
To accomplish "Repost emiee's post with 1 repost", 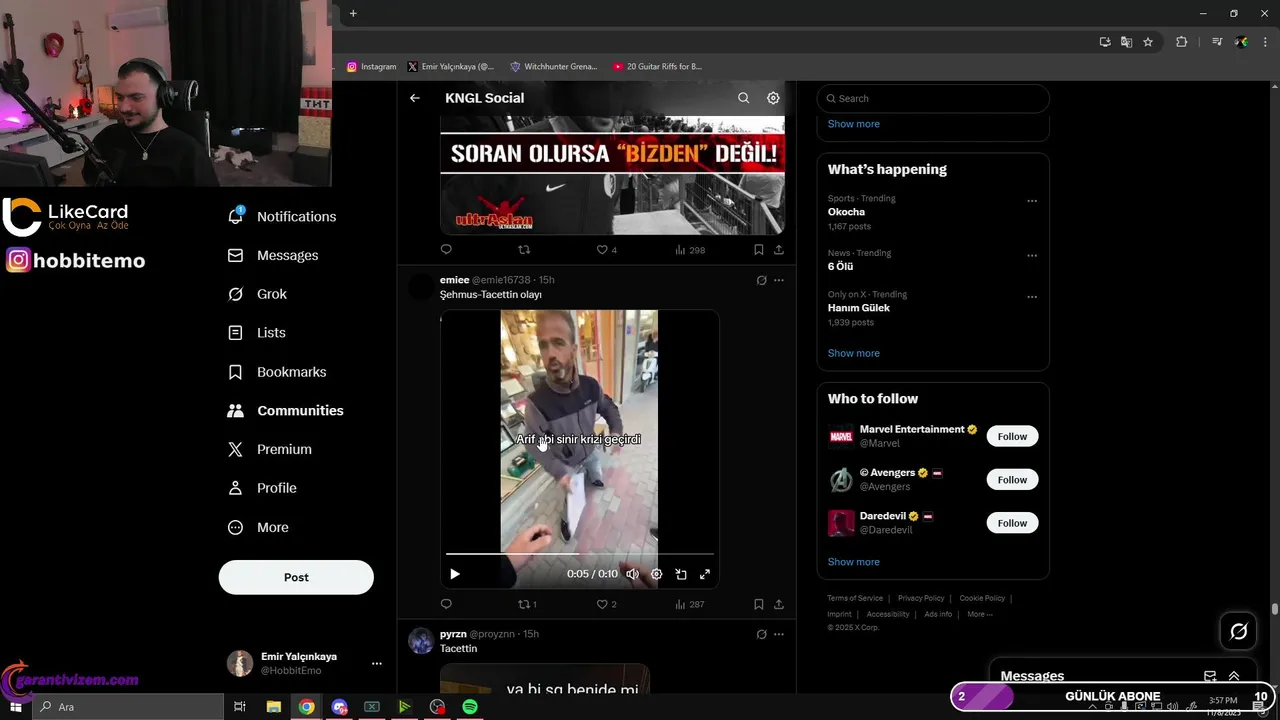I will click(527, 604).
